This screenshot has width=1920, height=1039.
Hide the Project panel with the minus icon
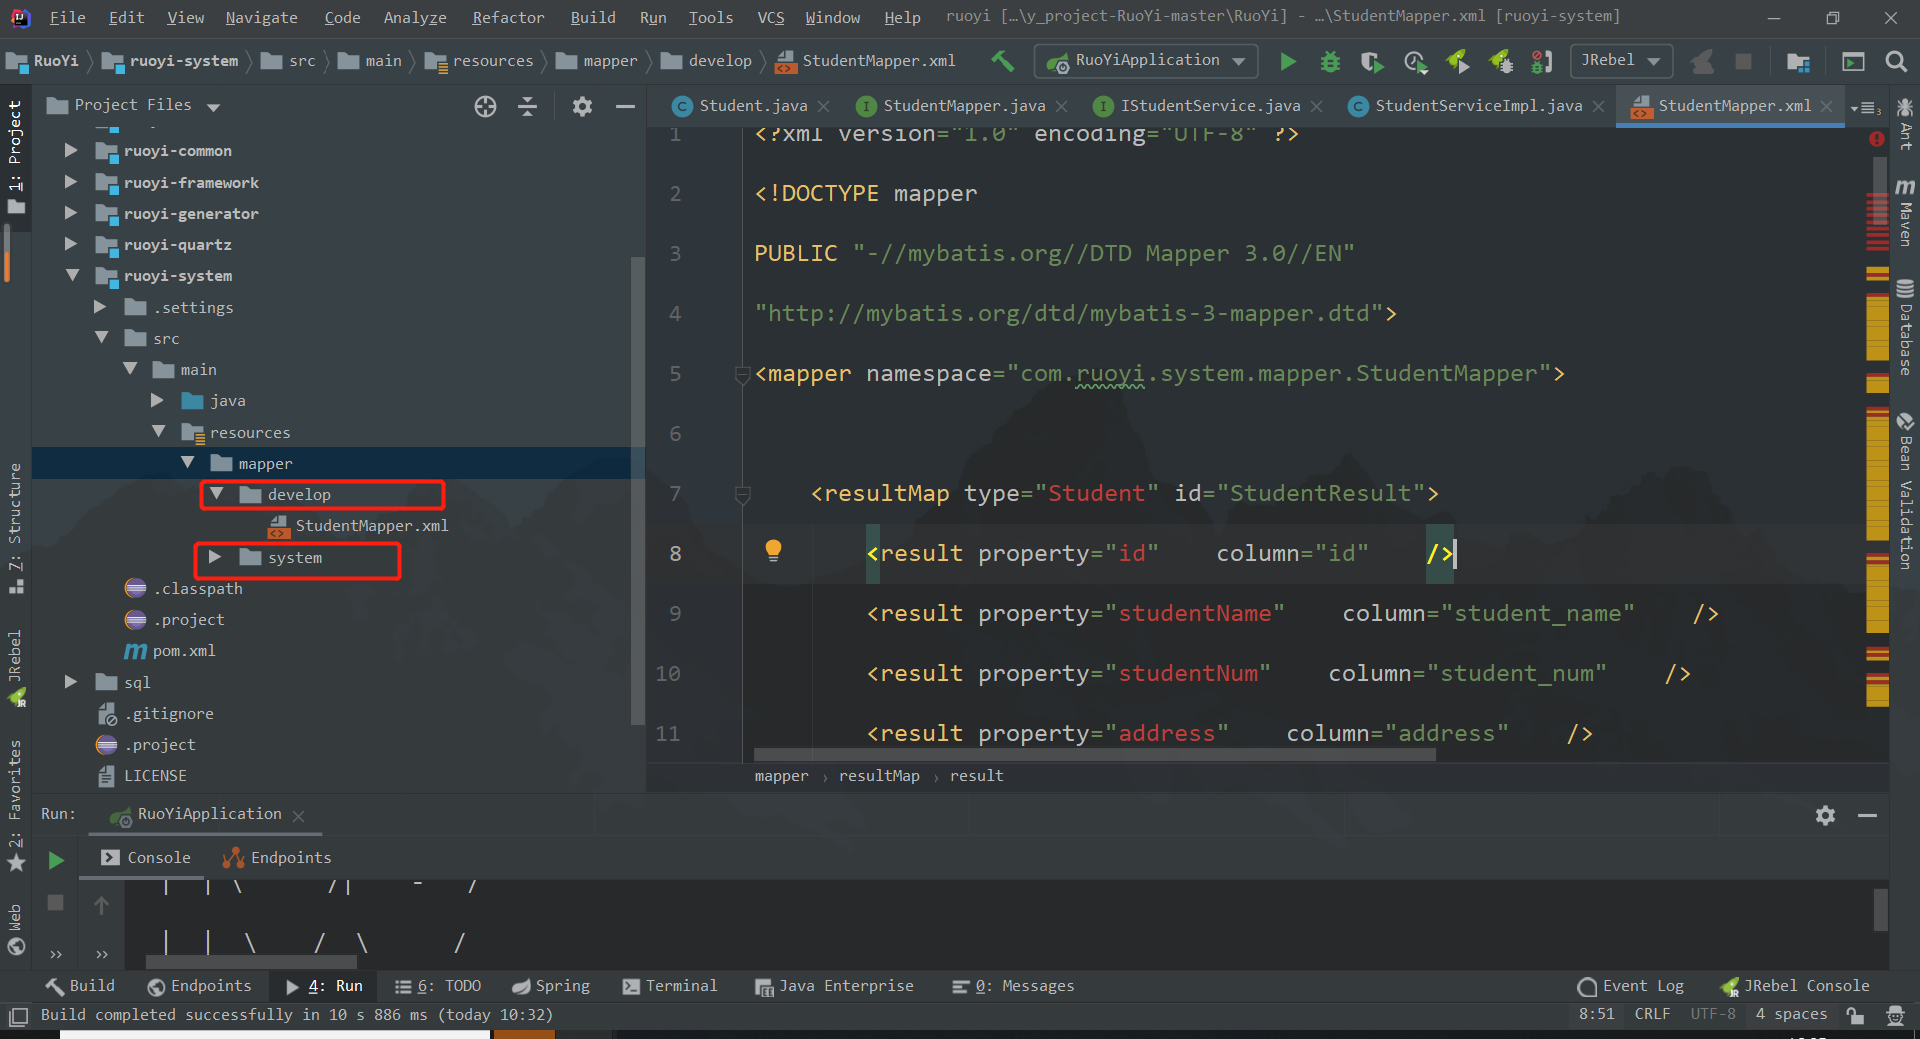point(625,106)
